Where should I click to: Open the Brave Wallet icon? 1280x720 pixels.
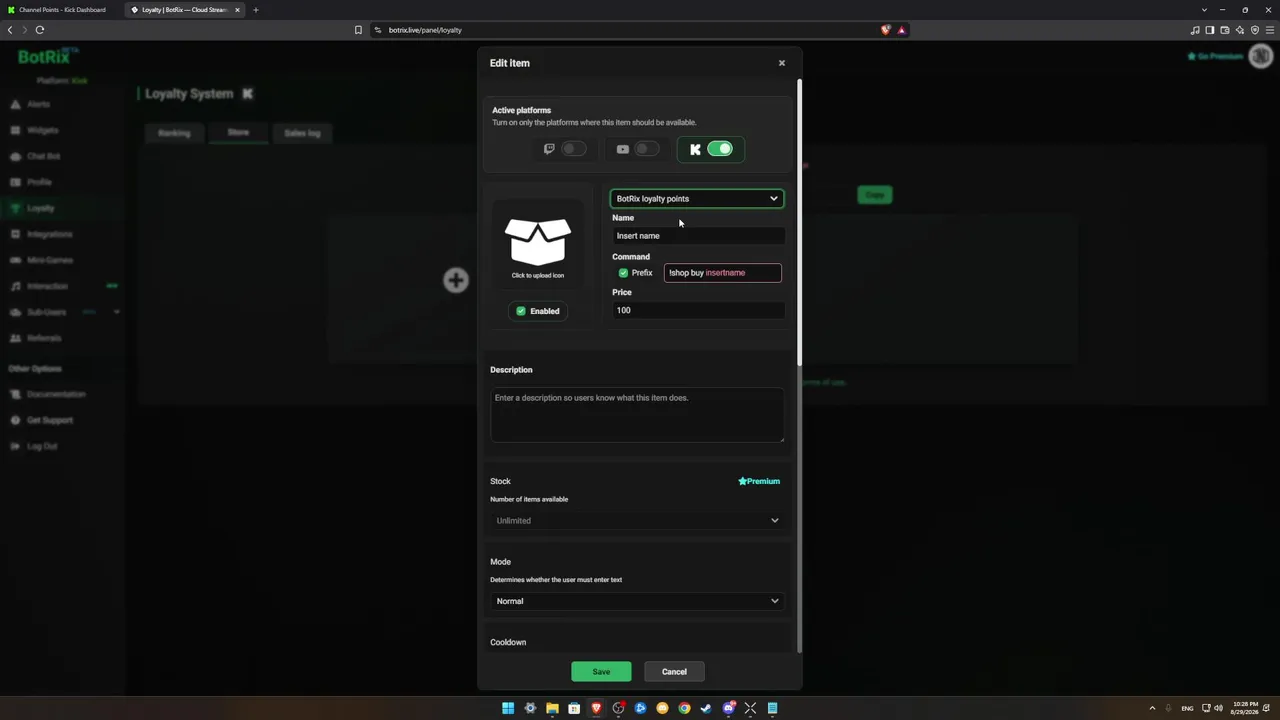pyautogui.click(x=1225, y=30)
